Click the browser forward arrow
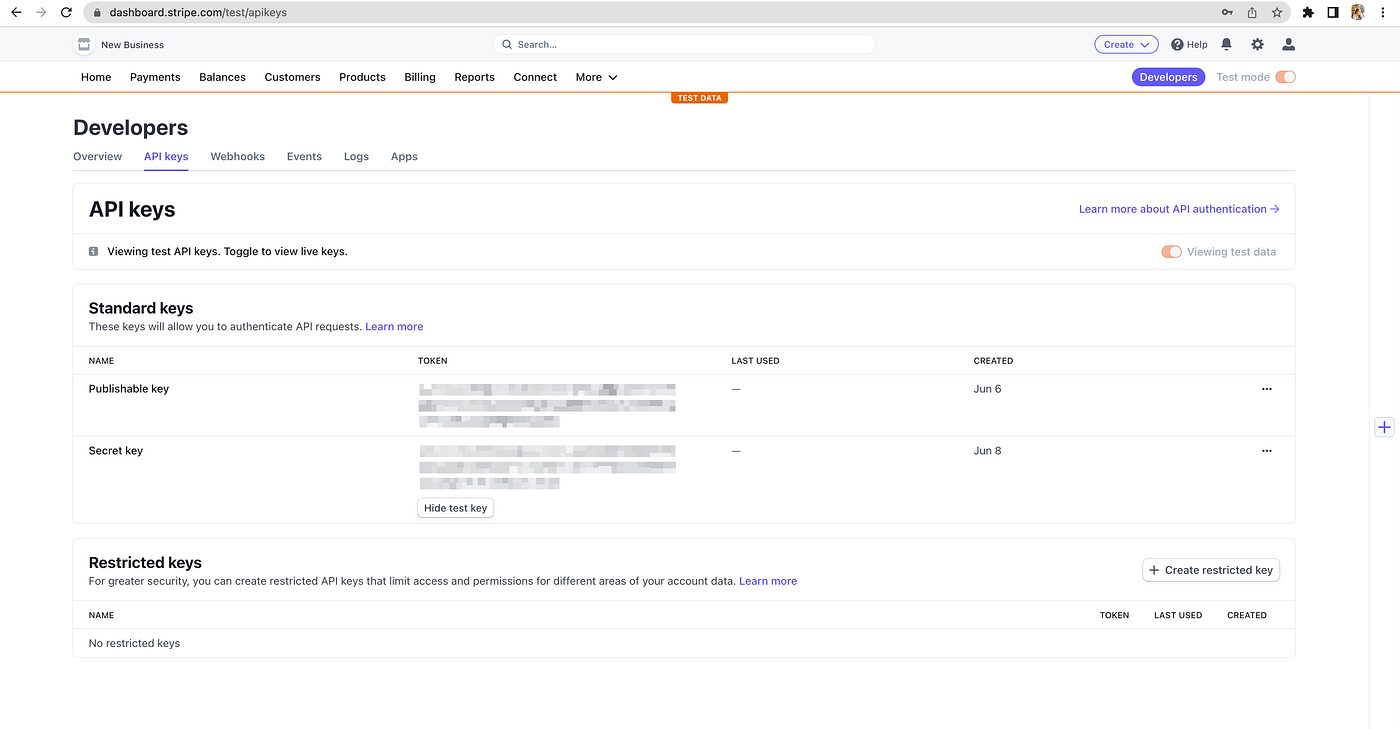Screen dimensions: 1400x729 [41, 13]
